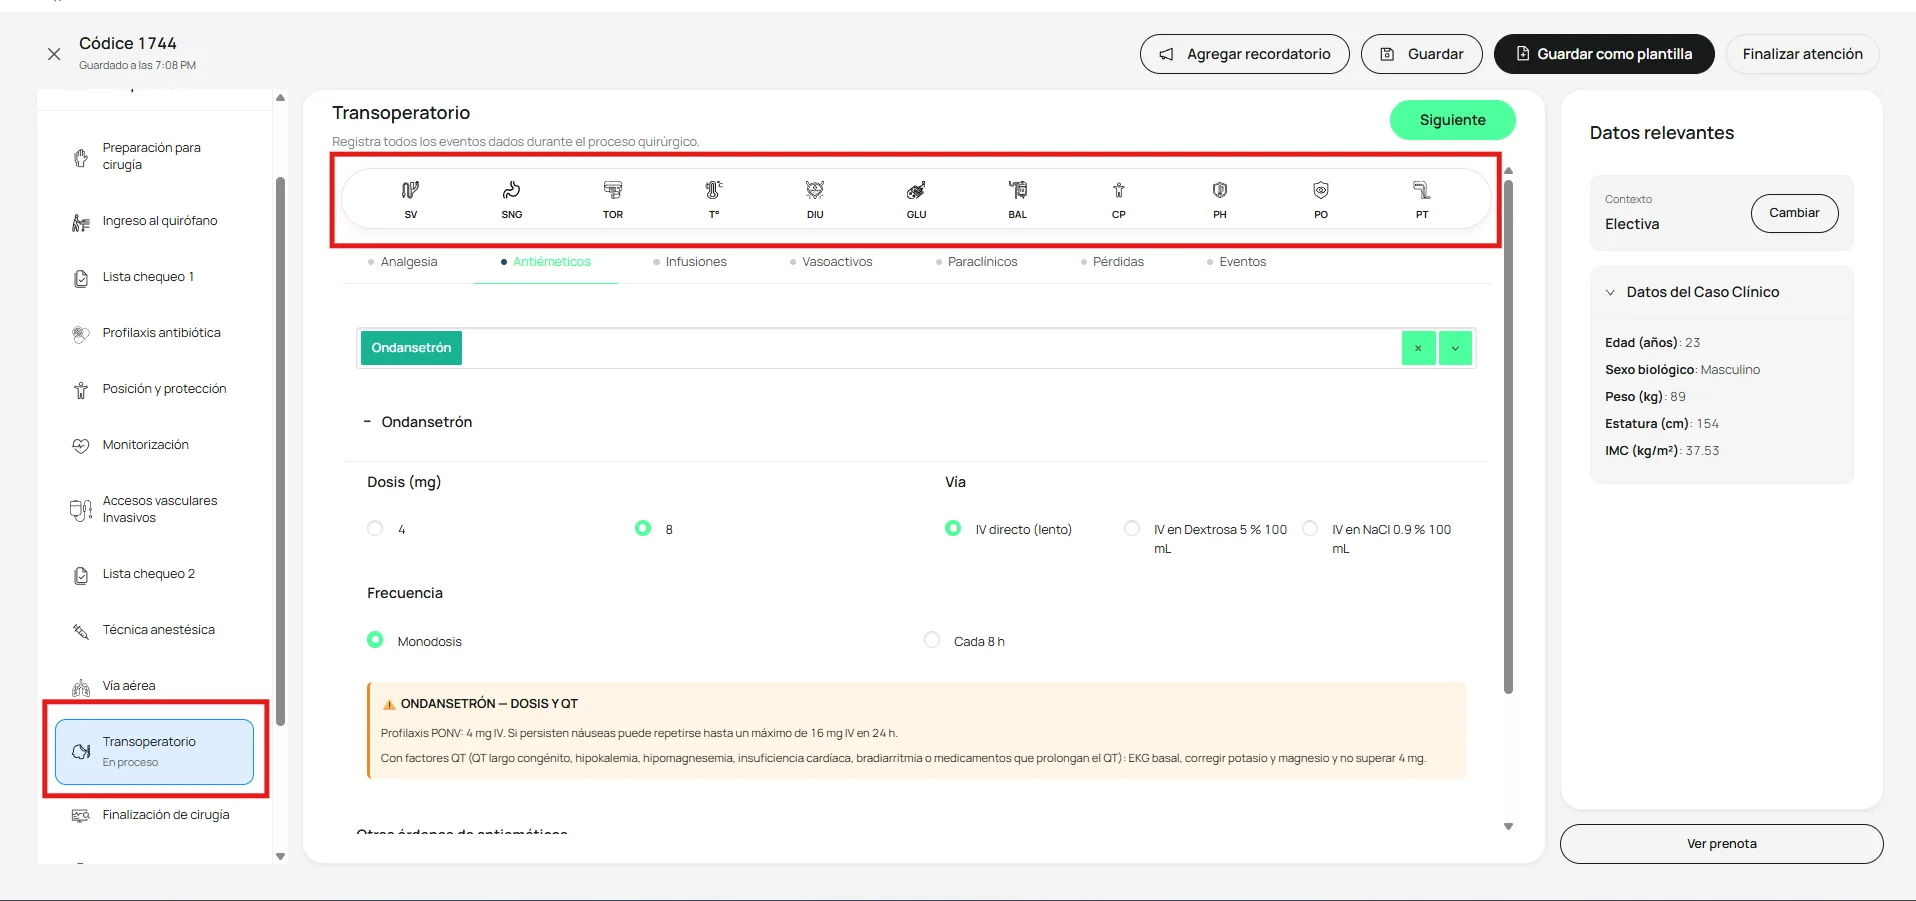Click the Accesos vasculares invasivos icon

tap(81, 510)
